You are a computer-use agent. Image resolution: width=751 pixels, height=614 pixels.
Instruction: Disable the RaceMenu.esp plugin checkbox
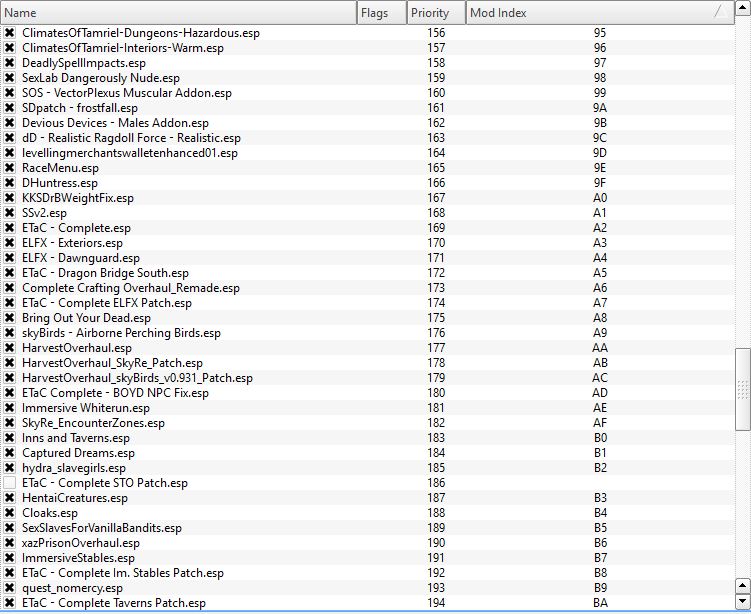(x=10, y=168)
